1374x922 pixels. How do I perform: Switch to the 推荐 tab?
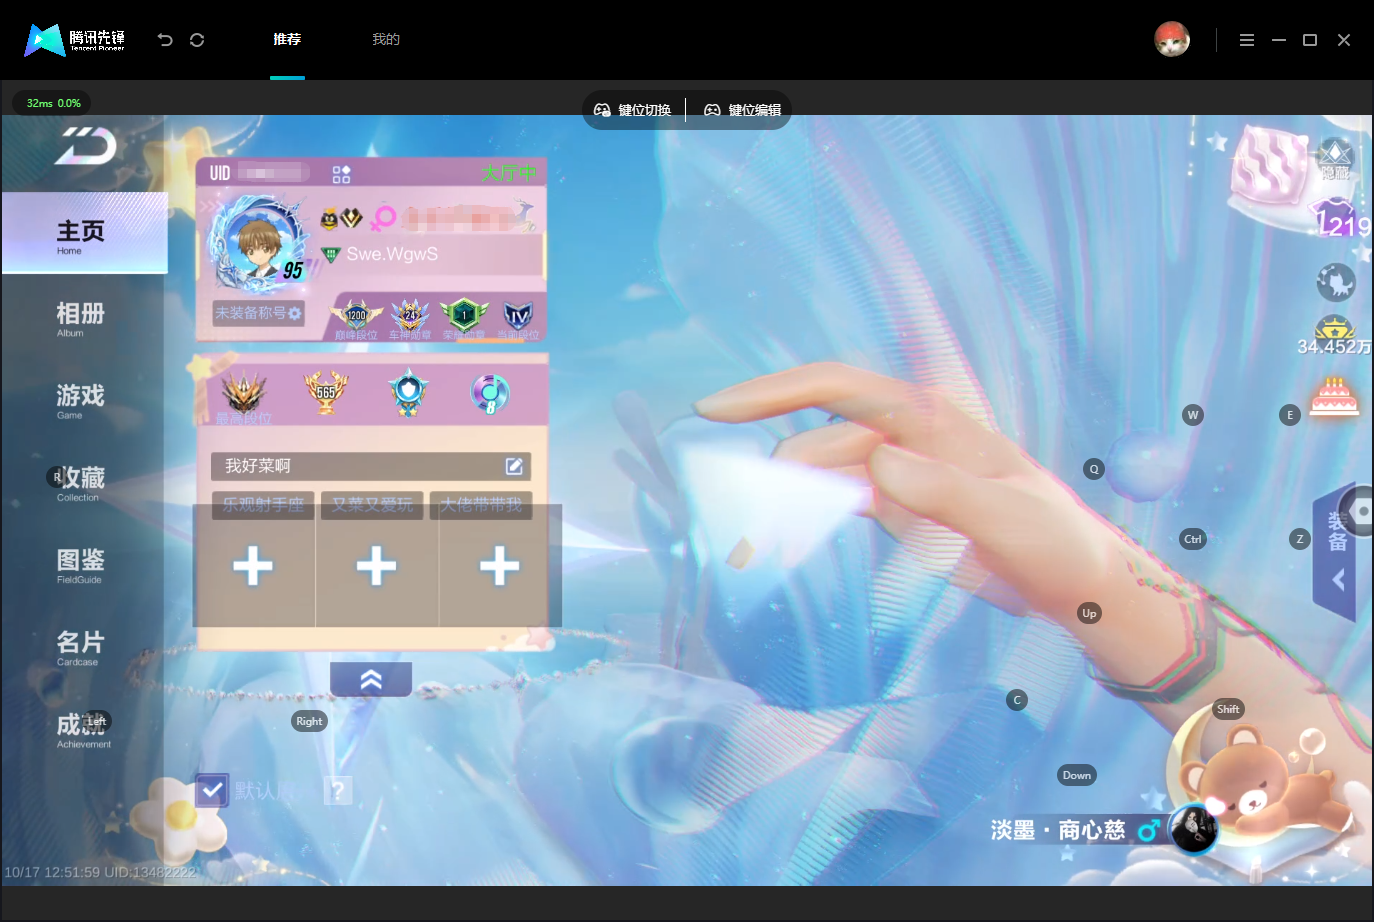(x=287, y=39)
